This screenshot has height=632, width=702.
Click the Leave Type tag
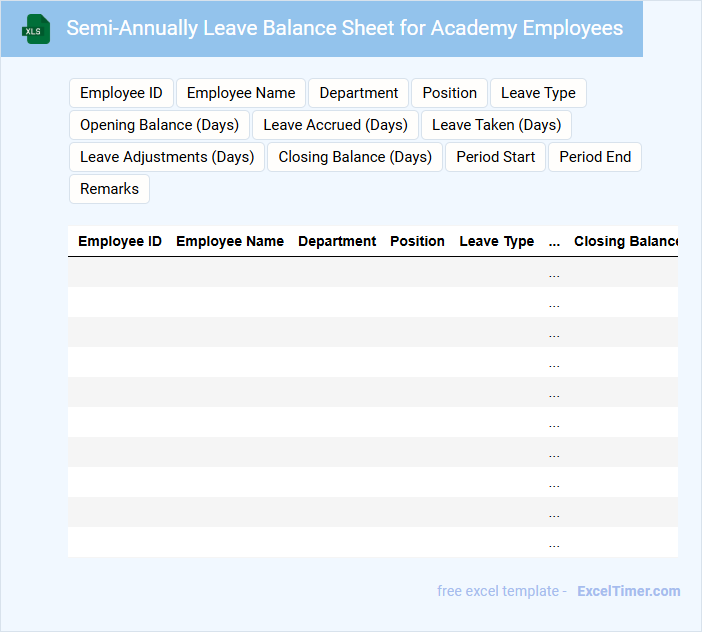(x=538, y=93)
